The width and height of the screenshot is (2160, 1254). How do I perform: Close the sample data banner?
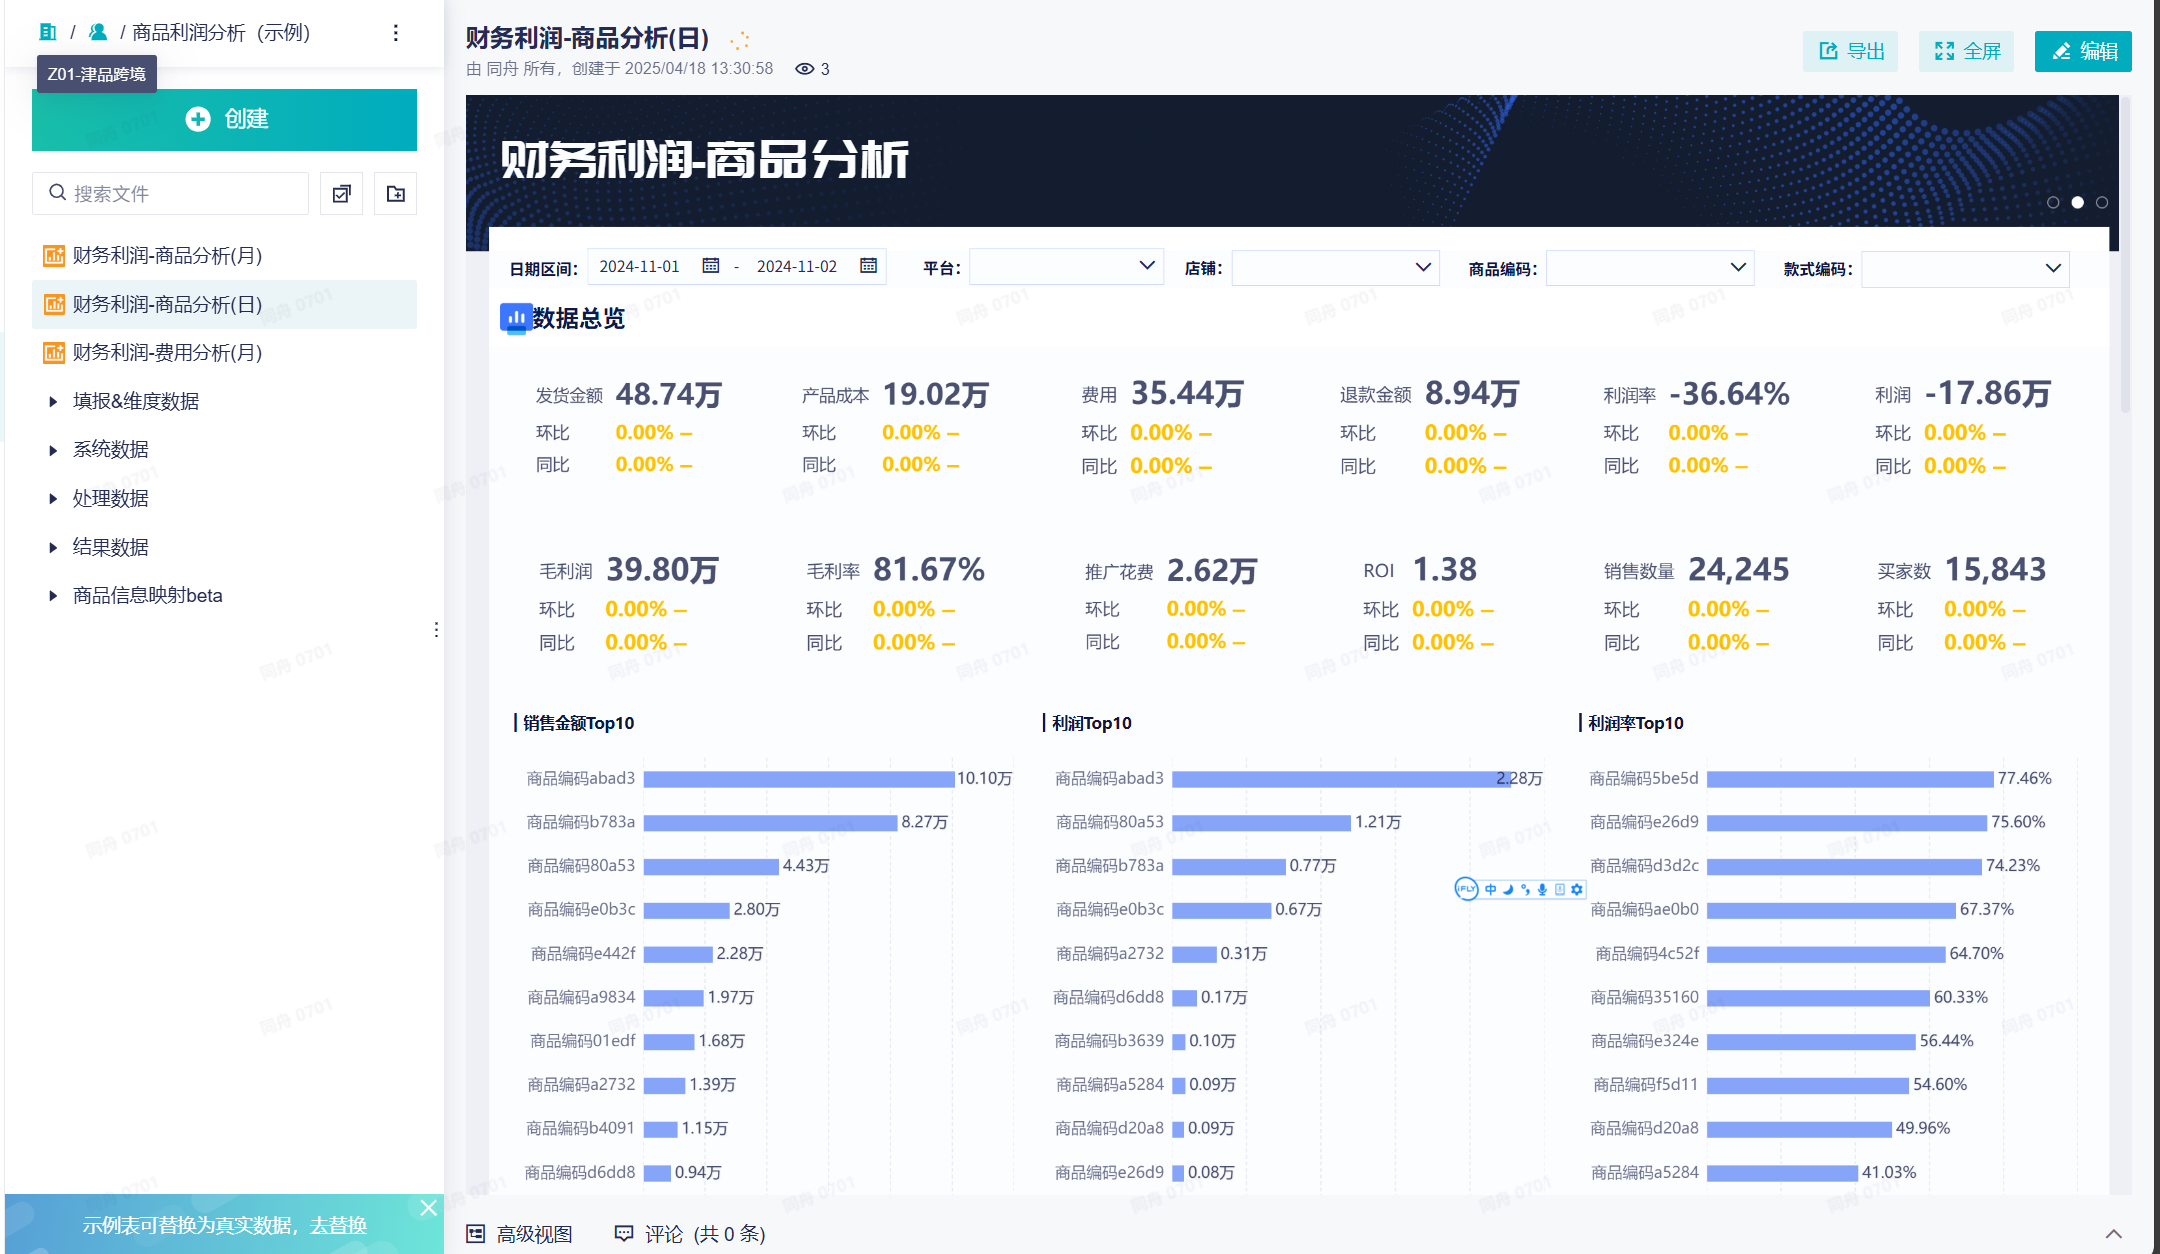[x=428, y=1208]
